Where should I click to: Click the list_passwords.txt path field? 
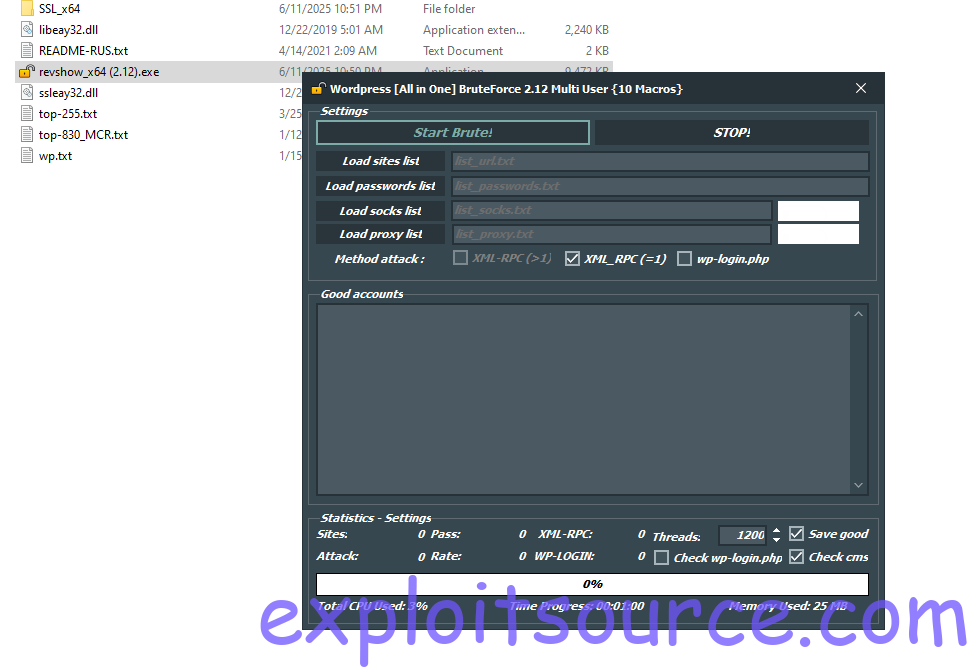(660, 186)
